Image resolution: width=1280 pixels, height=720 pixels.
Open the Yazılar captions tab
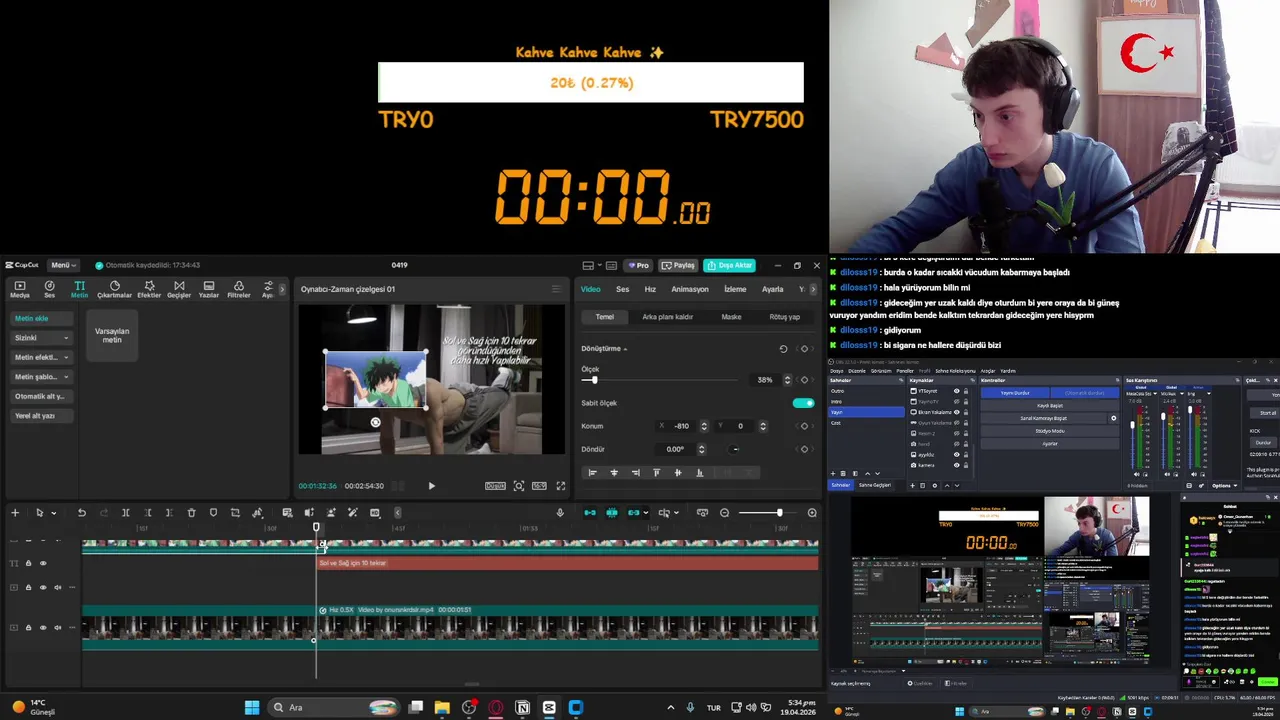(x=209, y=289)
